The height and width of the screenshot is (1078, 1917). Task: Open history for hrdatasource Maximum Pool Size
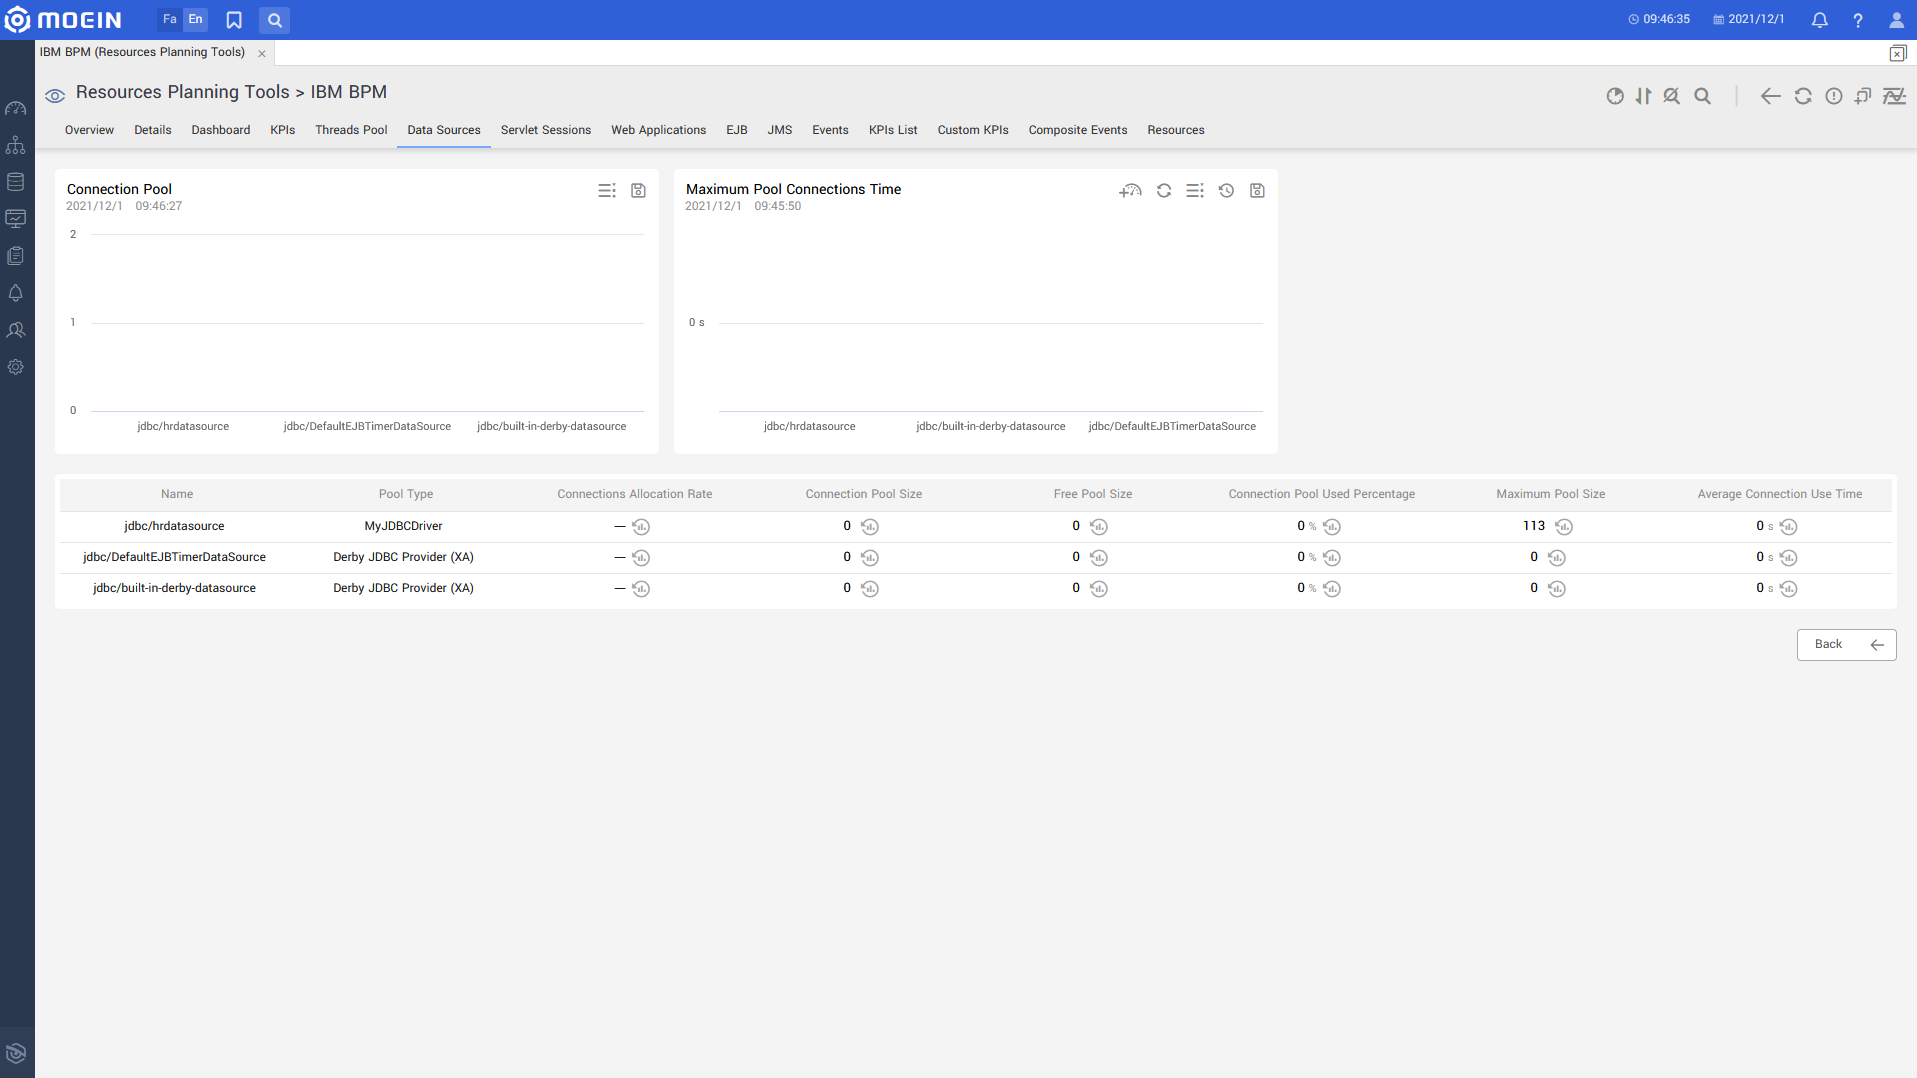(x=1564, y=527)
